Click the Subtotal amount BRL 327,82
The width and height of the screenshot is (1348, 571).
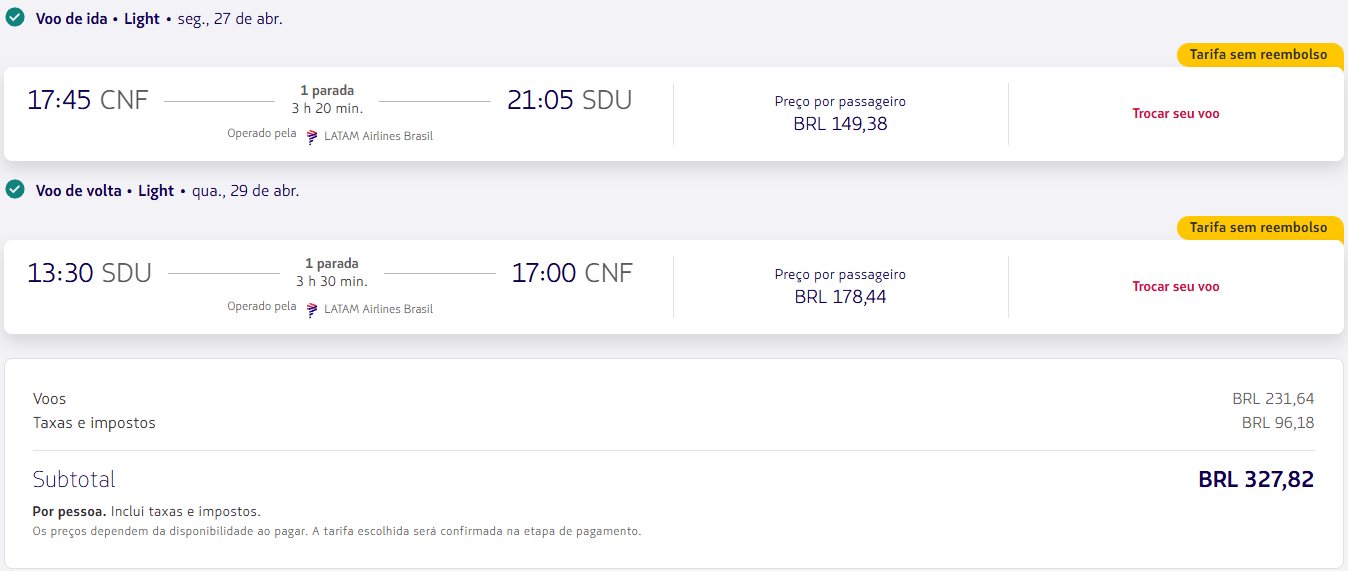[1255, 480]
